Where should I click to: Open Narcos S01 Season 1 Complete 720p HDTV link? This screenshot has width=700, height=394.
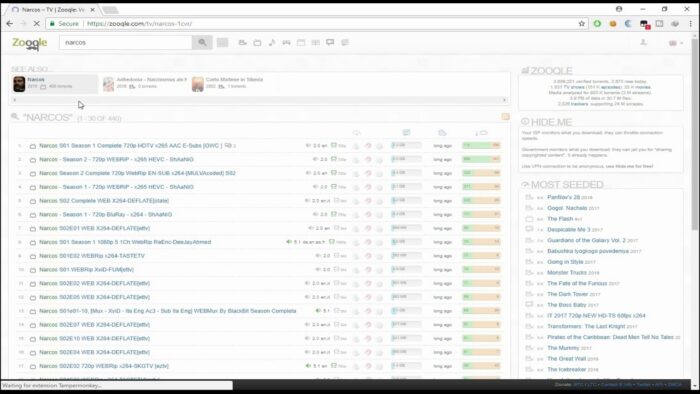click(x=130, y=145)
